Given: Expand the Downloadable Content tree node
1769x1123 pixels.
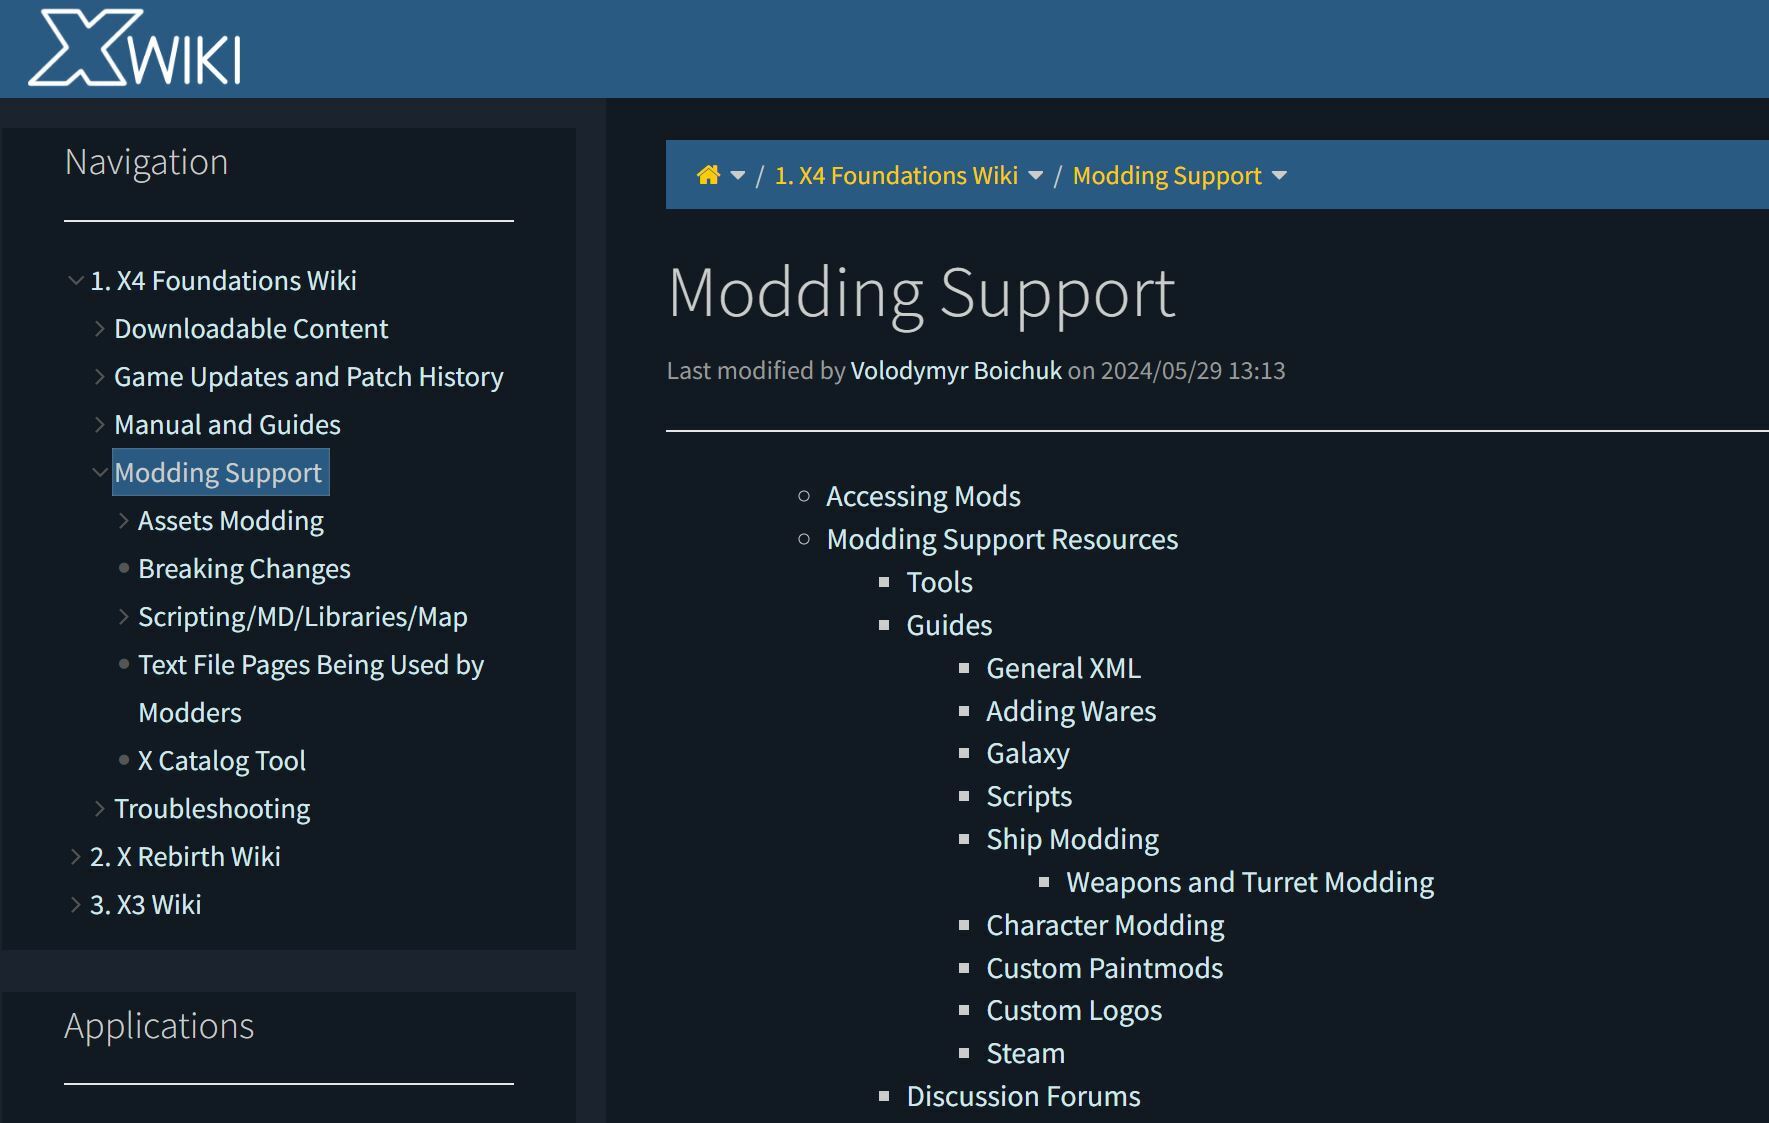Looking at the screenshot, I should 99,329.
